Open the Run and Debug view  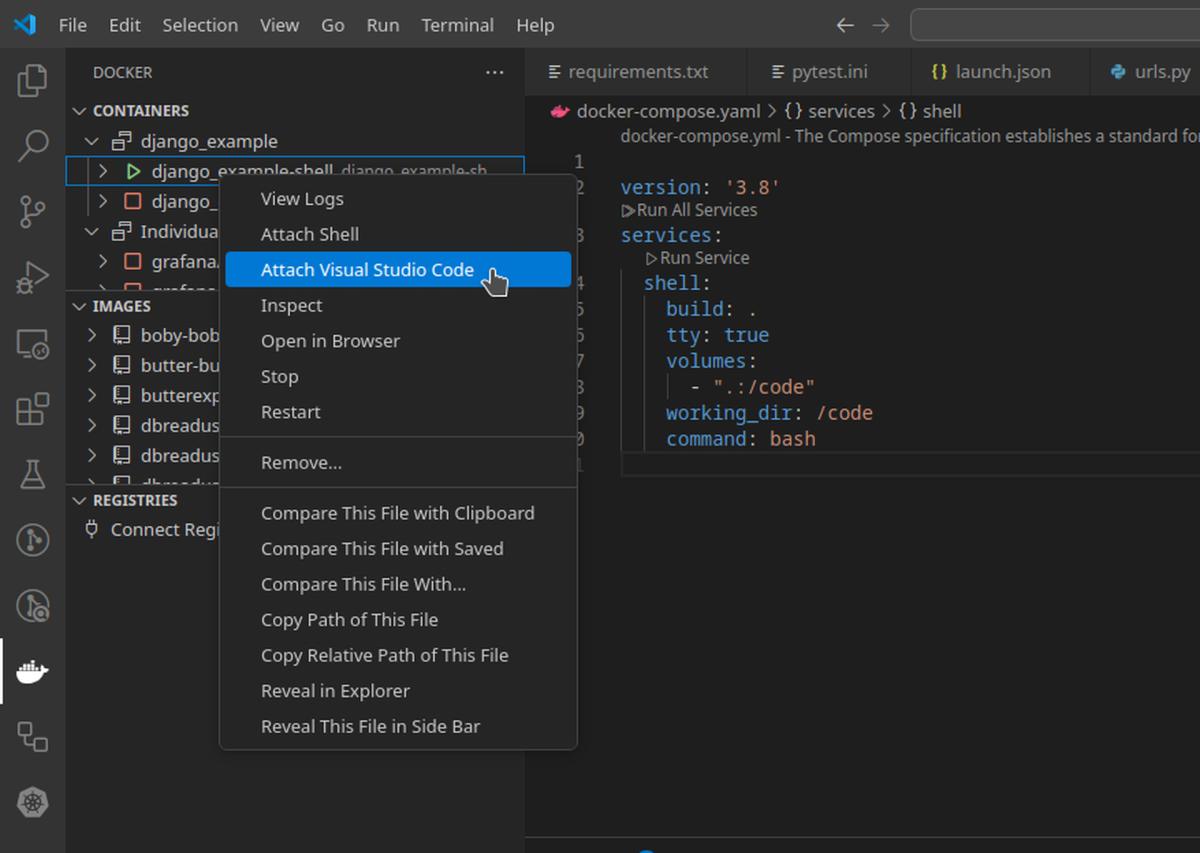coord(33,278)
